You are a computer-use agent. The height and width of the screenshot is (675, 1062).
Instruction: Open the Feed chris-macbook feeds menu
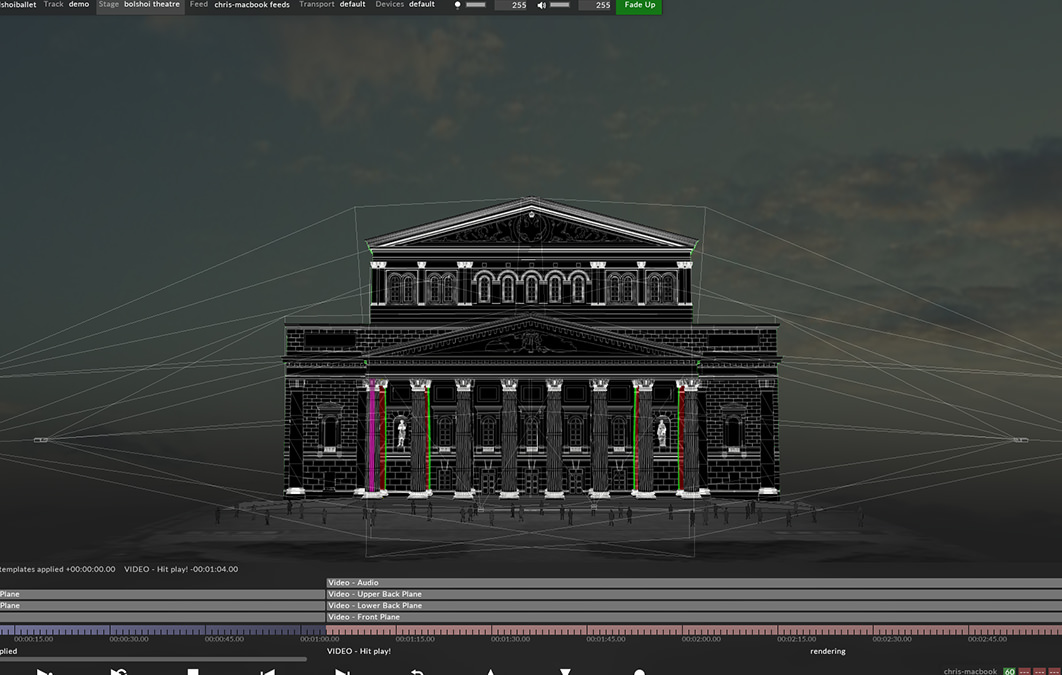click(x=240, y=5)
